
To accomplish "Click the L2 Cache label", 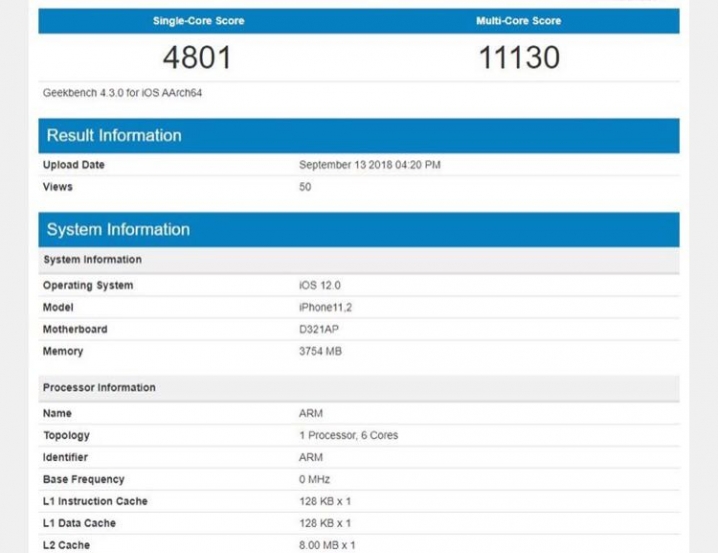I will click(x=66, y=545).
